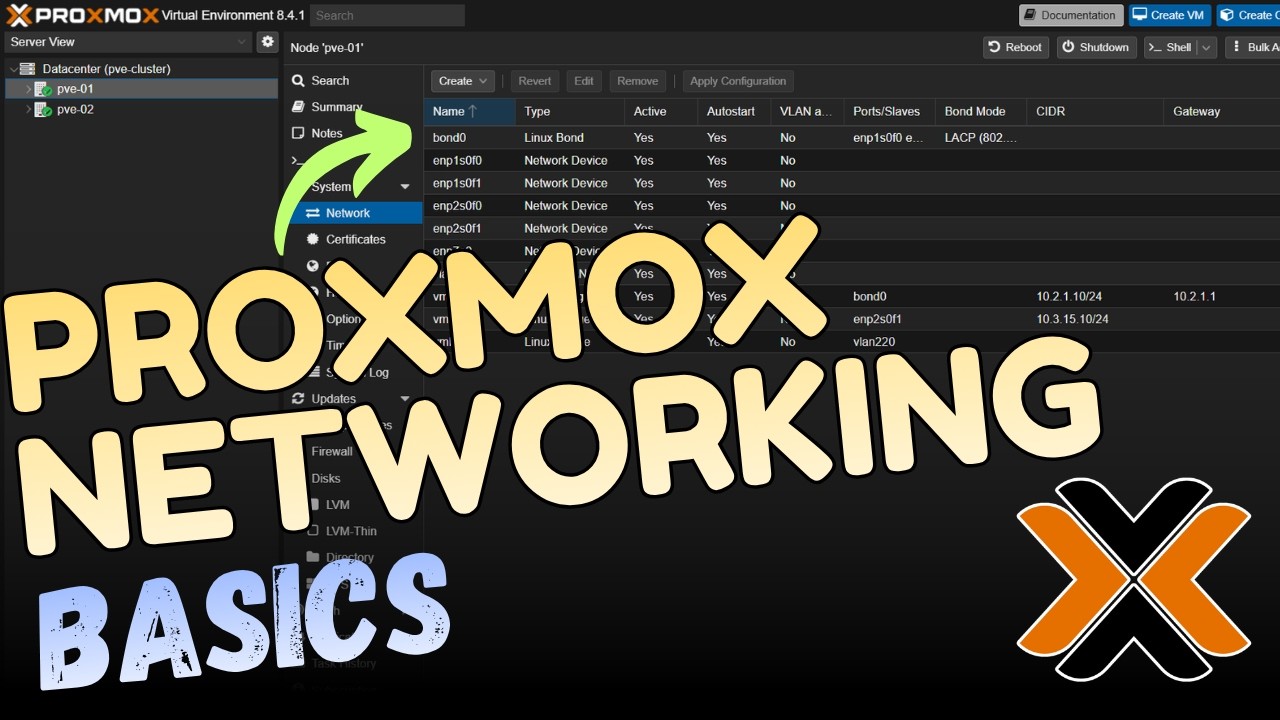
Task: Click the Datacenter server rack icon
Action: tap(27, 69)
